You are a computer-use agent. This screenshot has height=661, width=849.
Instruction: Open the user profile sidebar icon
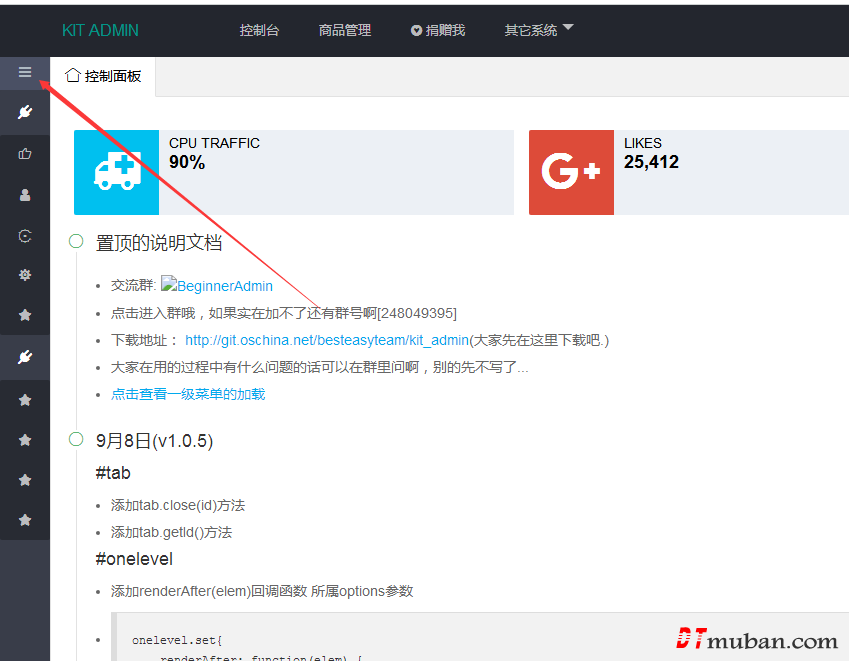point(25,195)
